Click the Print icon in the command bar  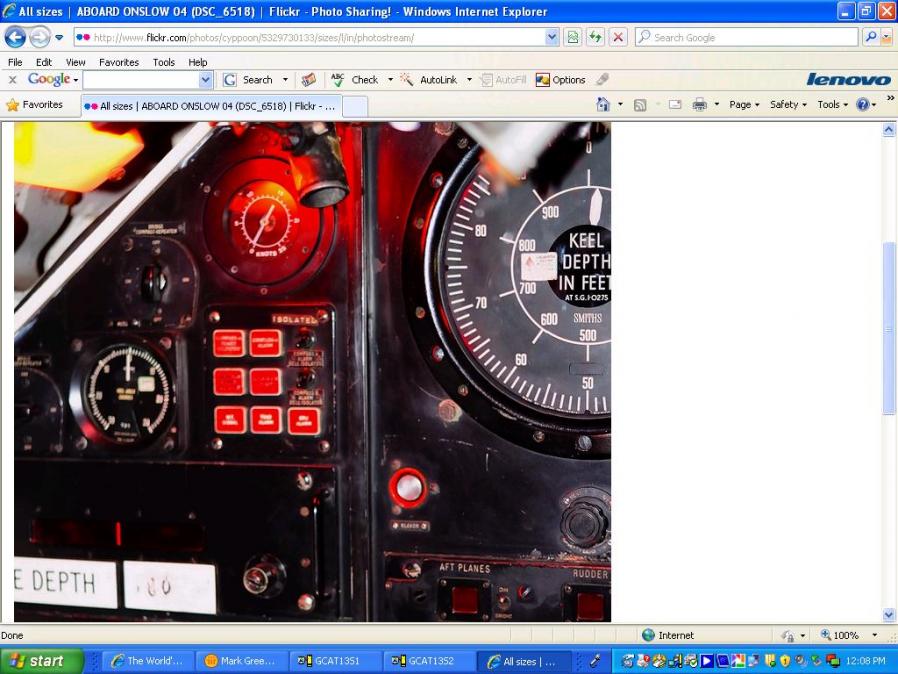click(x=699, y=105)
